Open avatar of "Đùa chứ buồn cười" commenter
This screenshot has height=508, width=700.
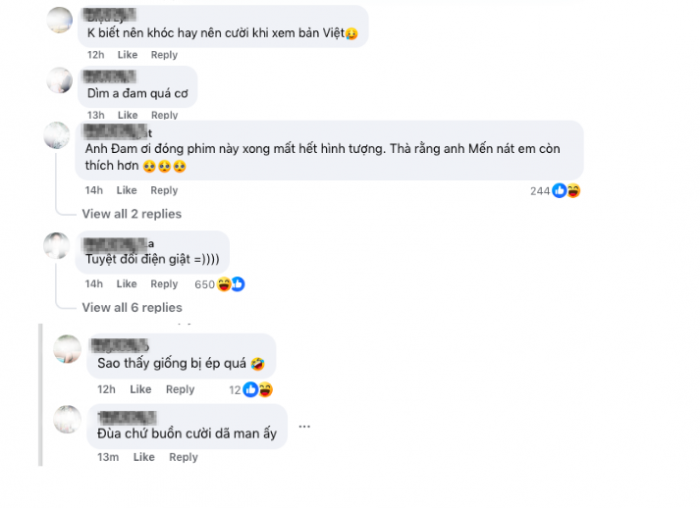[67, 419]
